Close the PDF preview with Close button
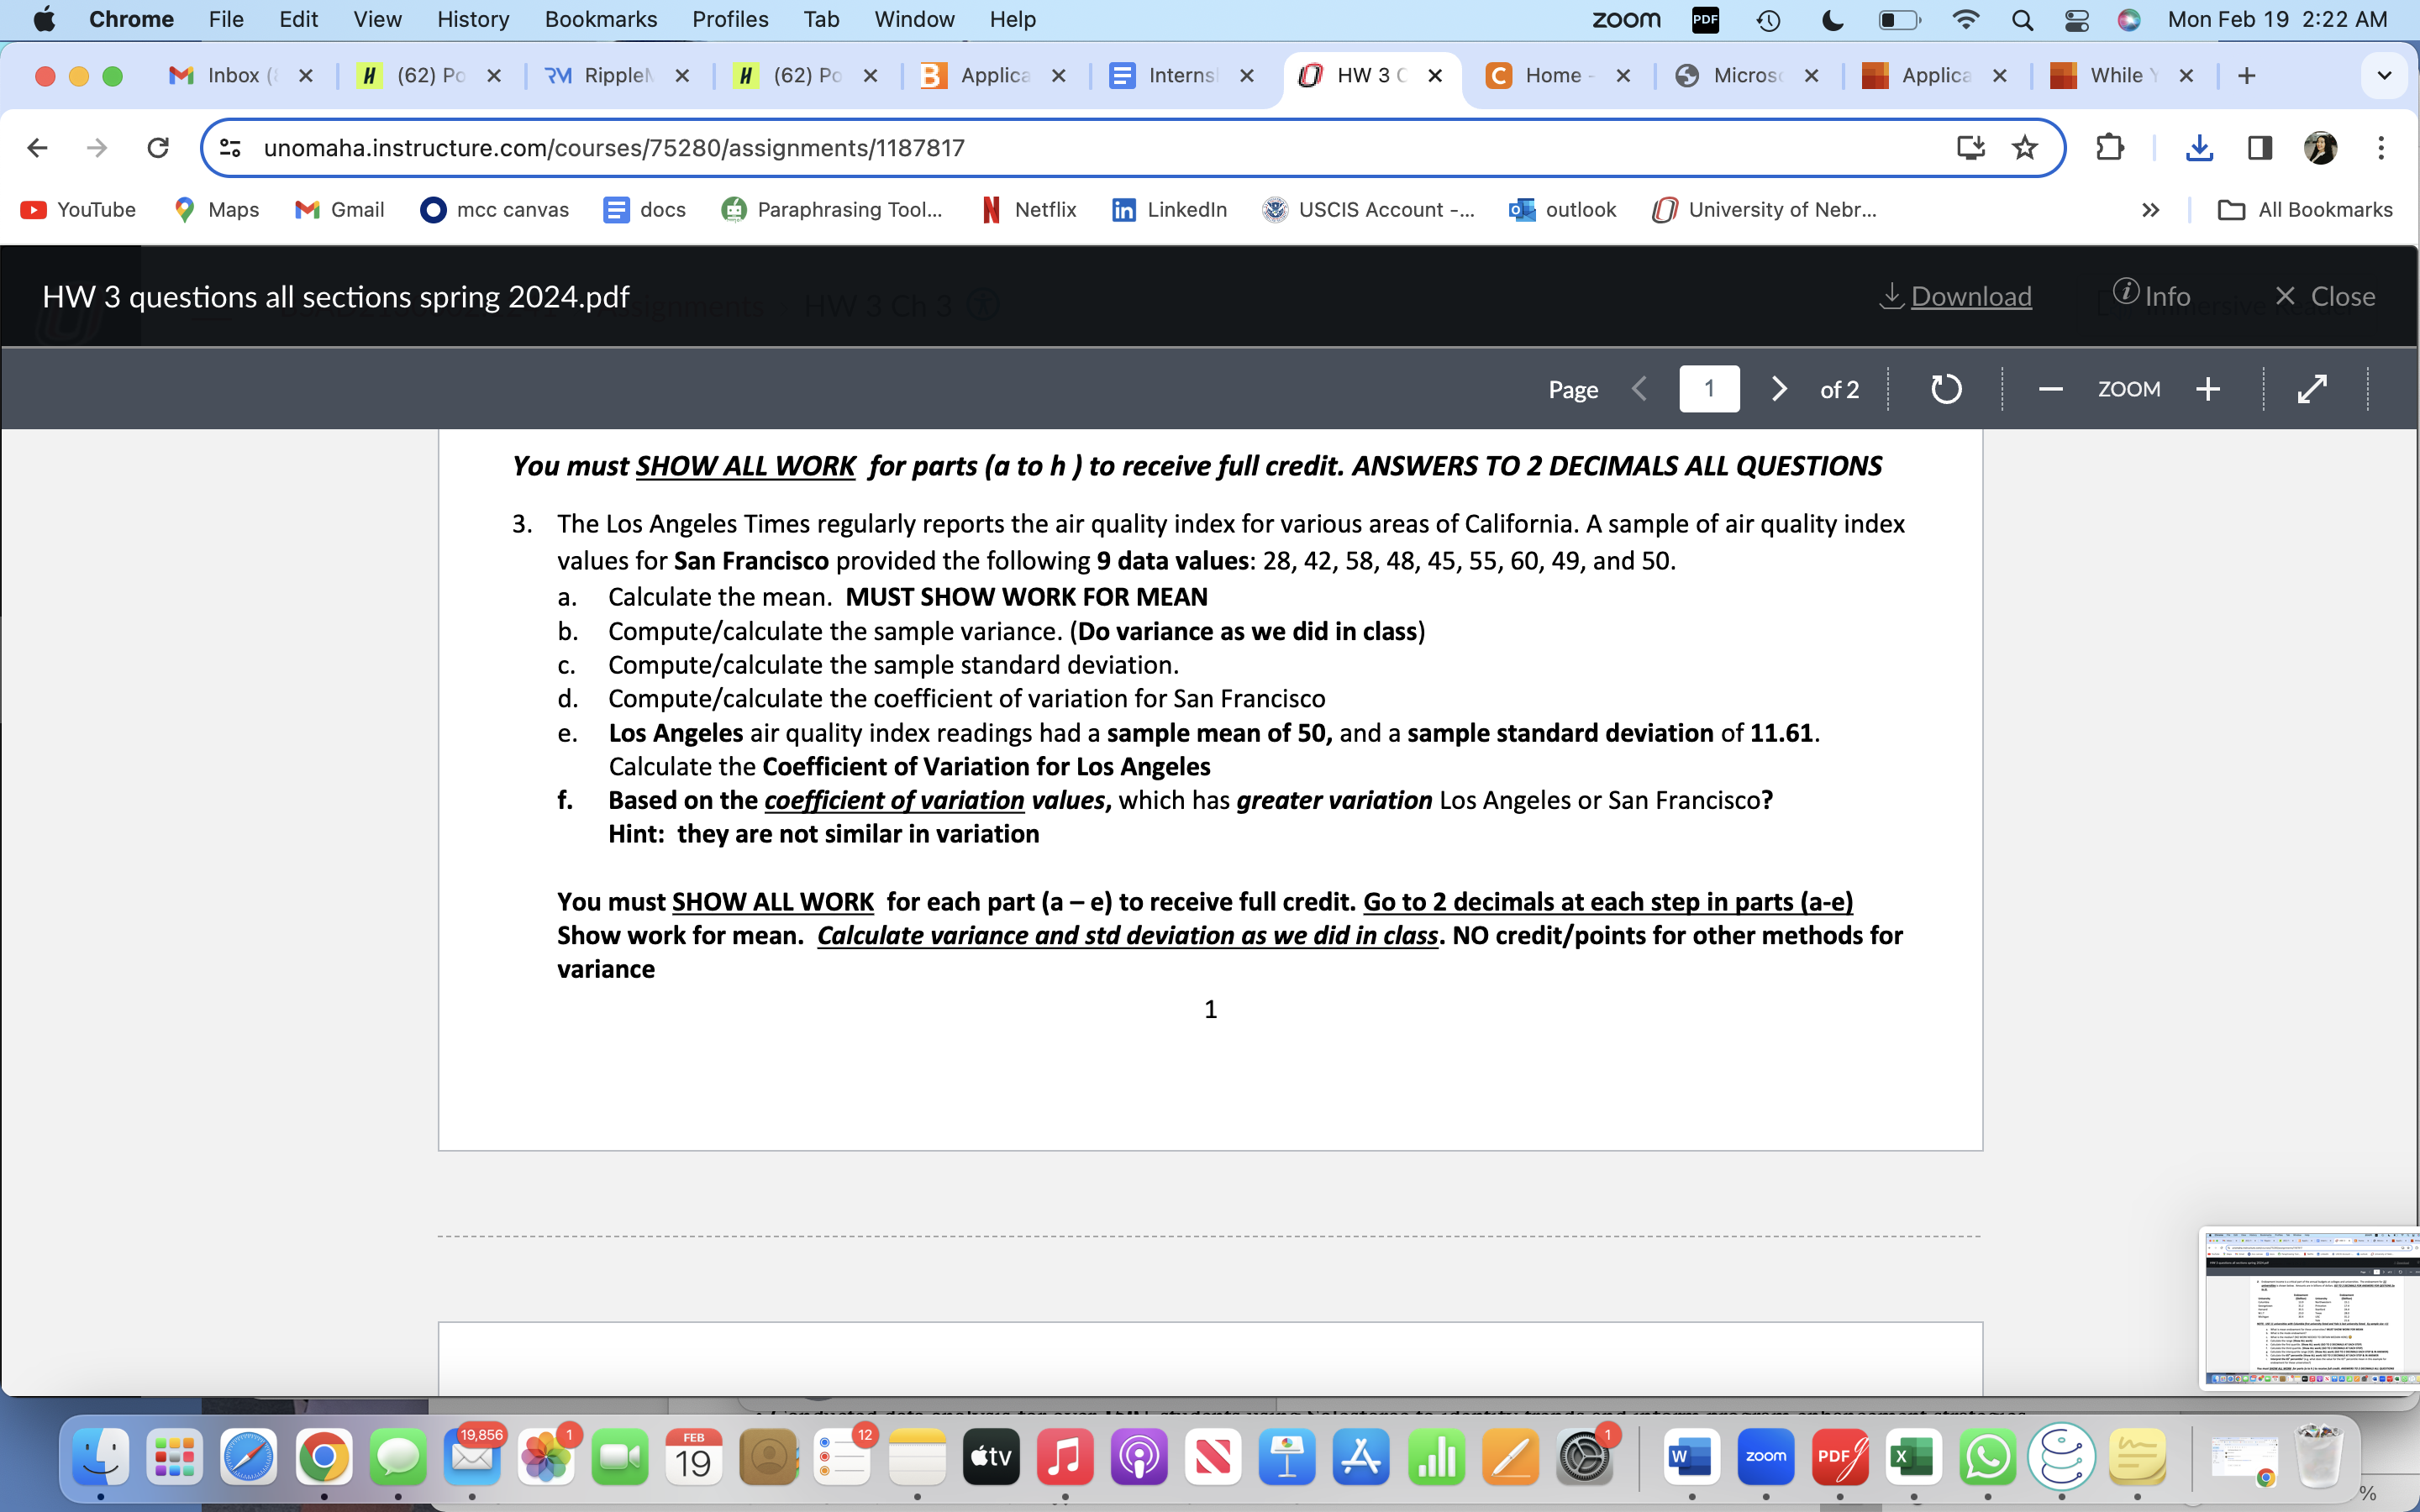Screen dimensions: 2420x1512 point(2324,297)
